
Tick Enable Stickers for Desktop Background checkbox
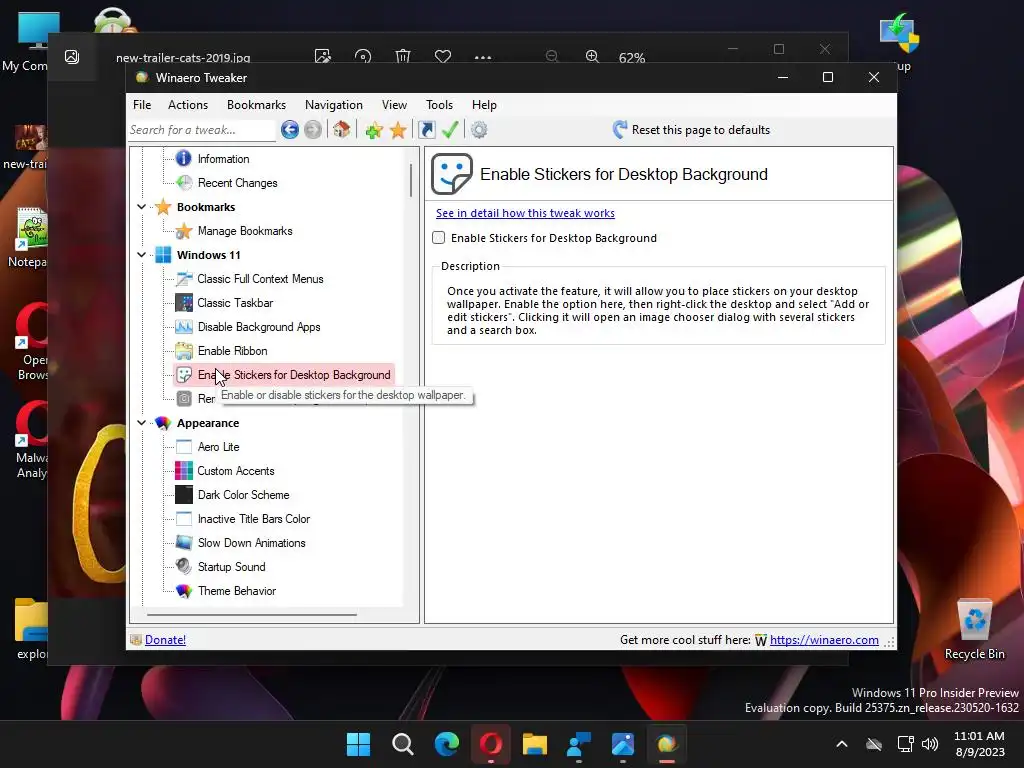point(439,238)
